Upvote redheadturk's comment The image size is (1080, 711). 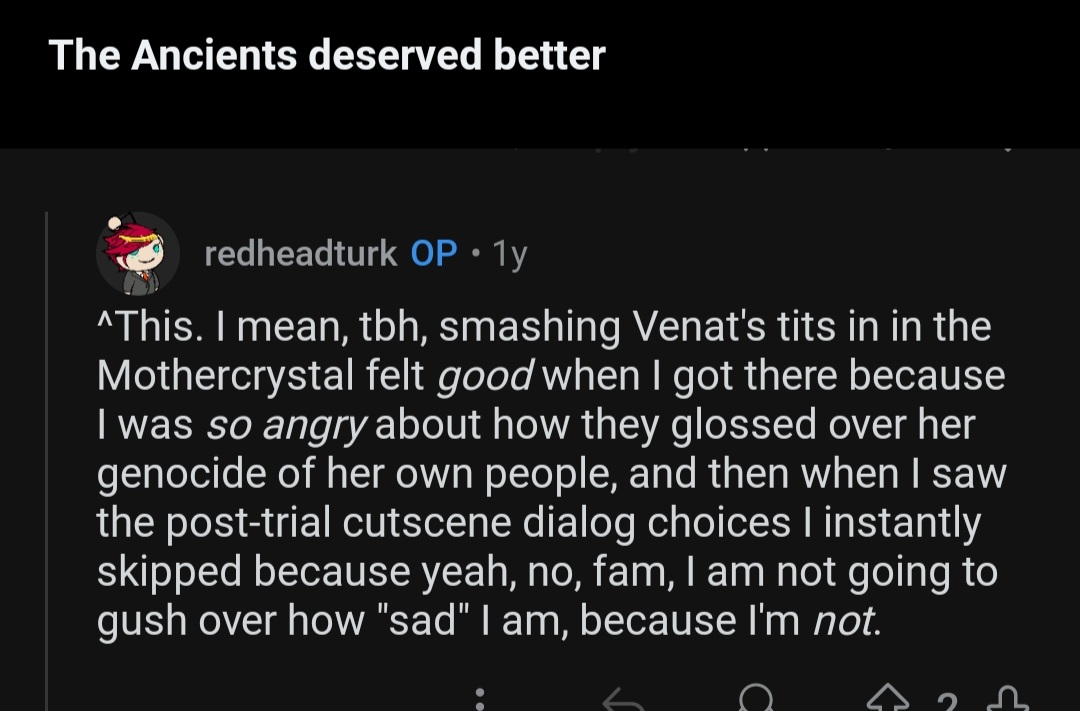coord(888,698)
